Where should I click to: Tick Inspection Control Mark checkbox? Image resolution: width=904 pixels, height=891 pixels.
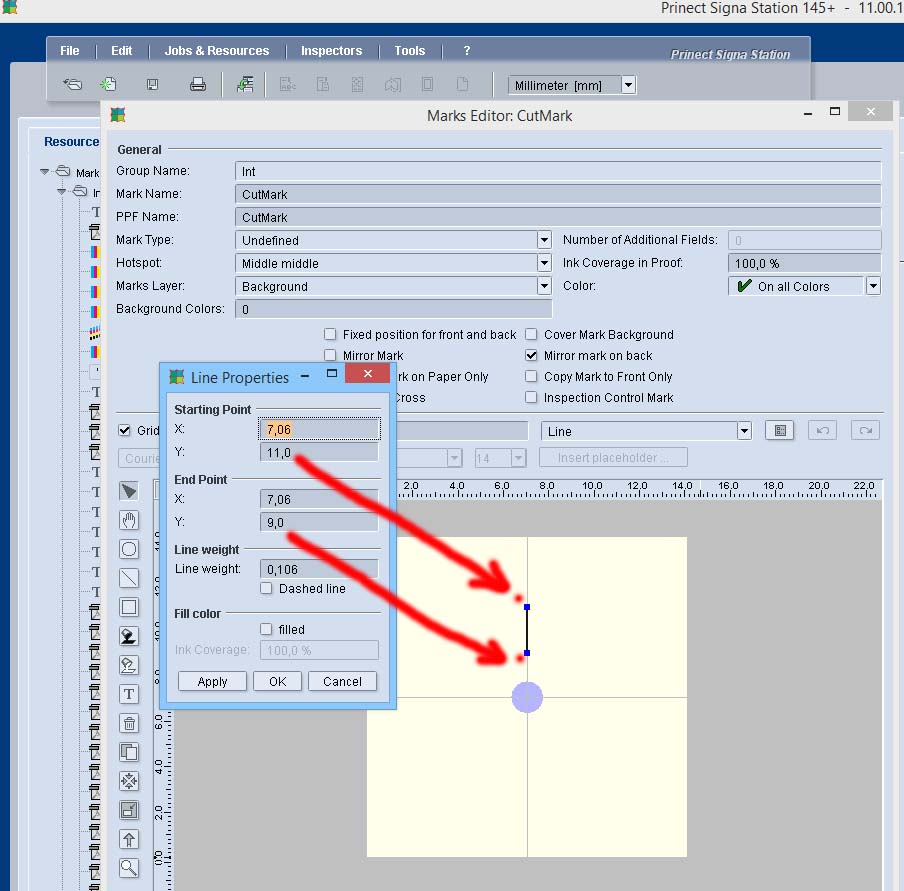point(531,397)
